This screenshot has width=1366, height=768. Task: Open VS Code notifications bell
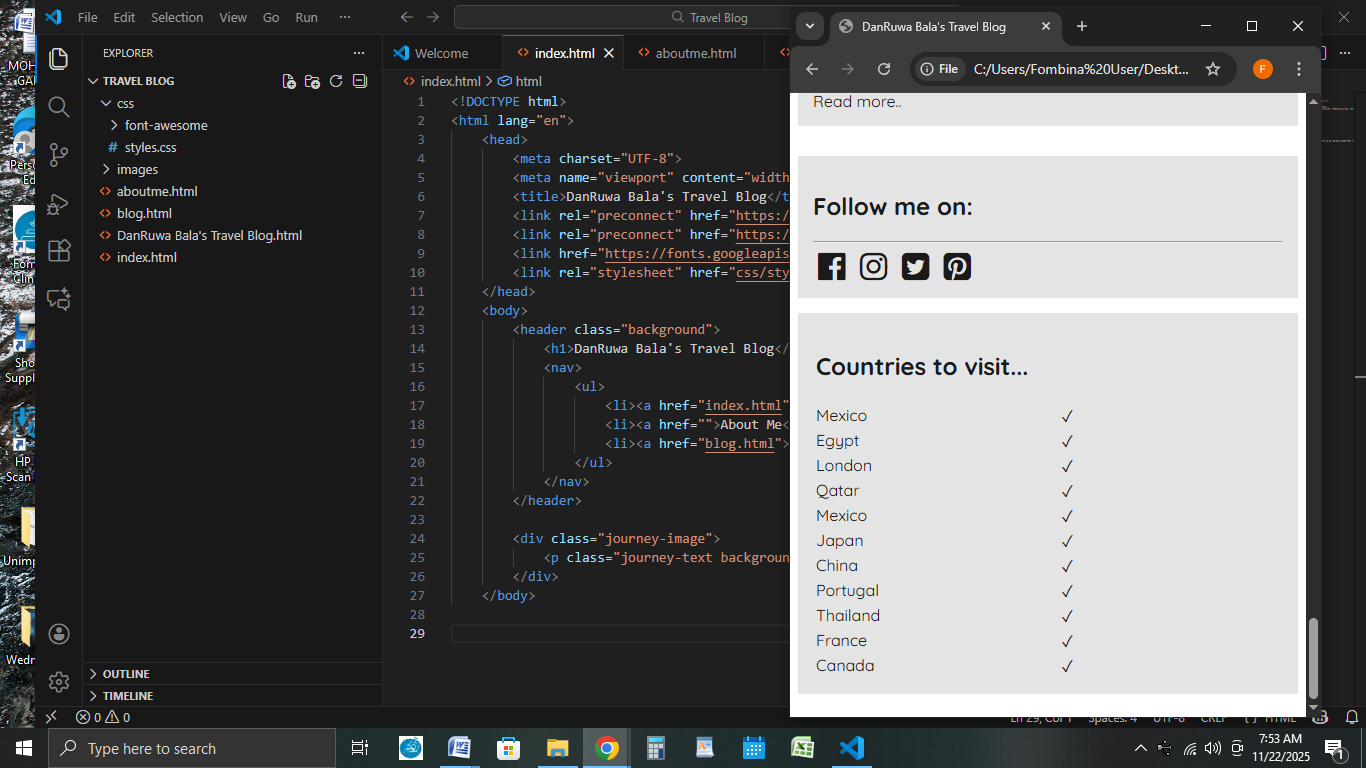[x=1352, y=717]
